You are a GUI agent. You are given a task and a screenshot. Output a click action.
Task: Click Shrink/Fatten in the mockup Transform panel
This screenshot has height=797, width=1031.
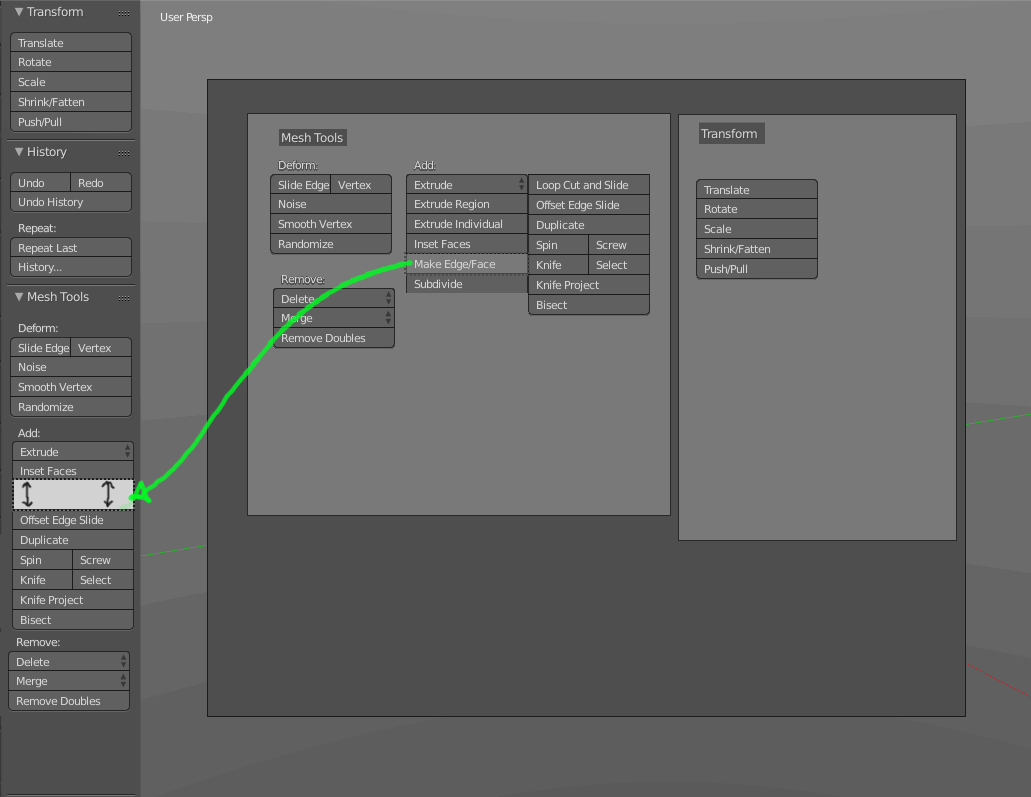point(757,249)
